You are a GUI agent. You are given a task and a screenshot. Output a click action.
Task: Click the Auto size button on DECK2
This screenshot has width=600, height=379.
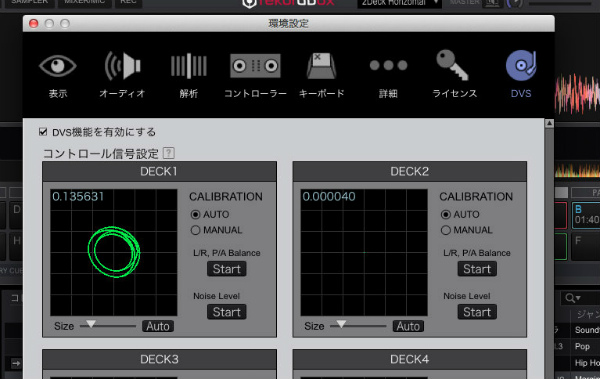pyautogui.click(x=408, y=326)
